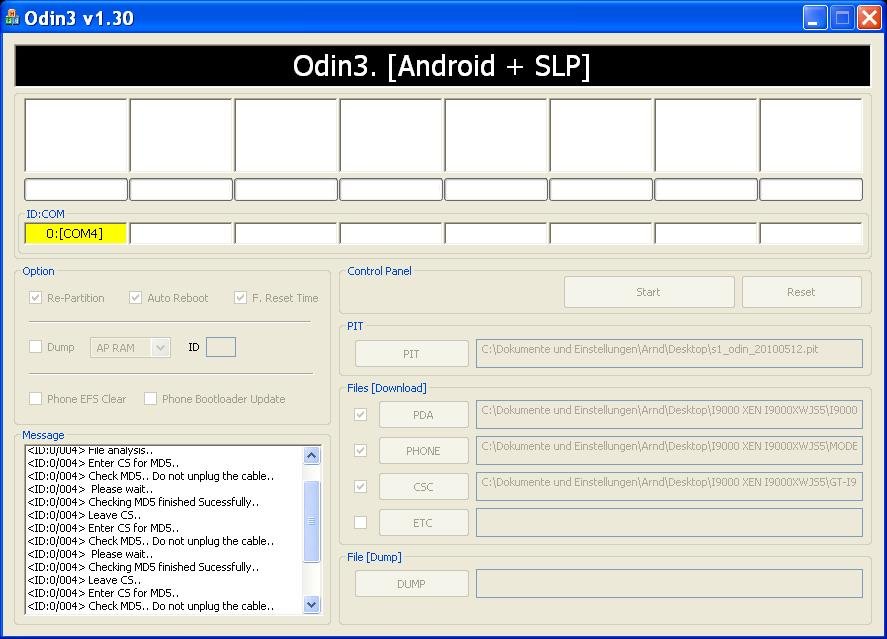Tick the checkbox beside the ETC button

[360, 523]
